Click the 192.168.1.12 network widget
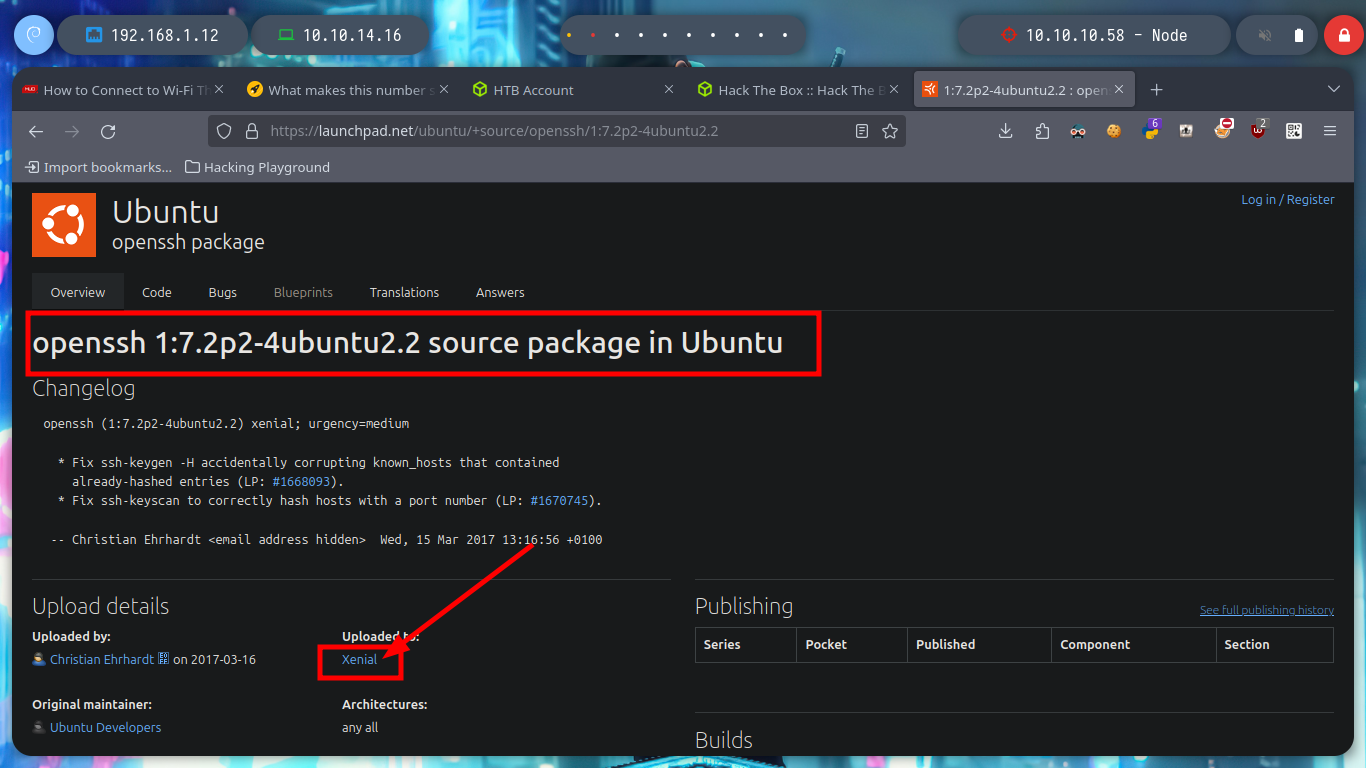The width and height of the screenshot is (1366, 768). pyautogui.click(x=152, y=35)
